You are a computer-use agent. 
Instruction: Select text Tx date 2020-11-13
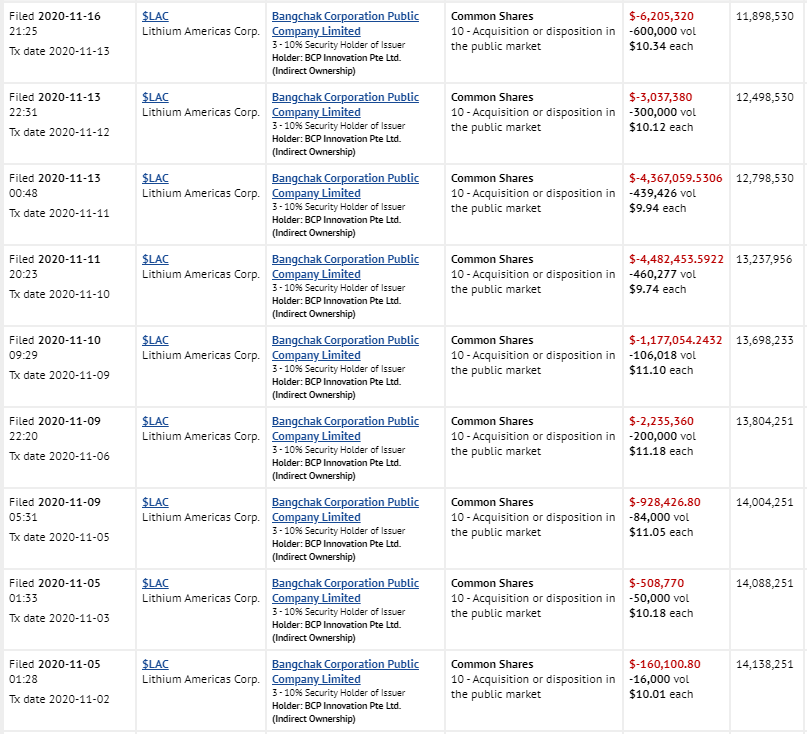point(59,51)
